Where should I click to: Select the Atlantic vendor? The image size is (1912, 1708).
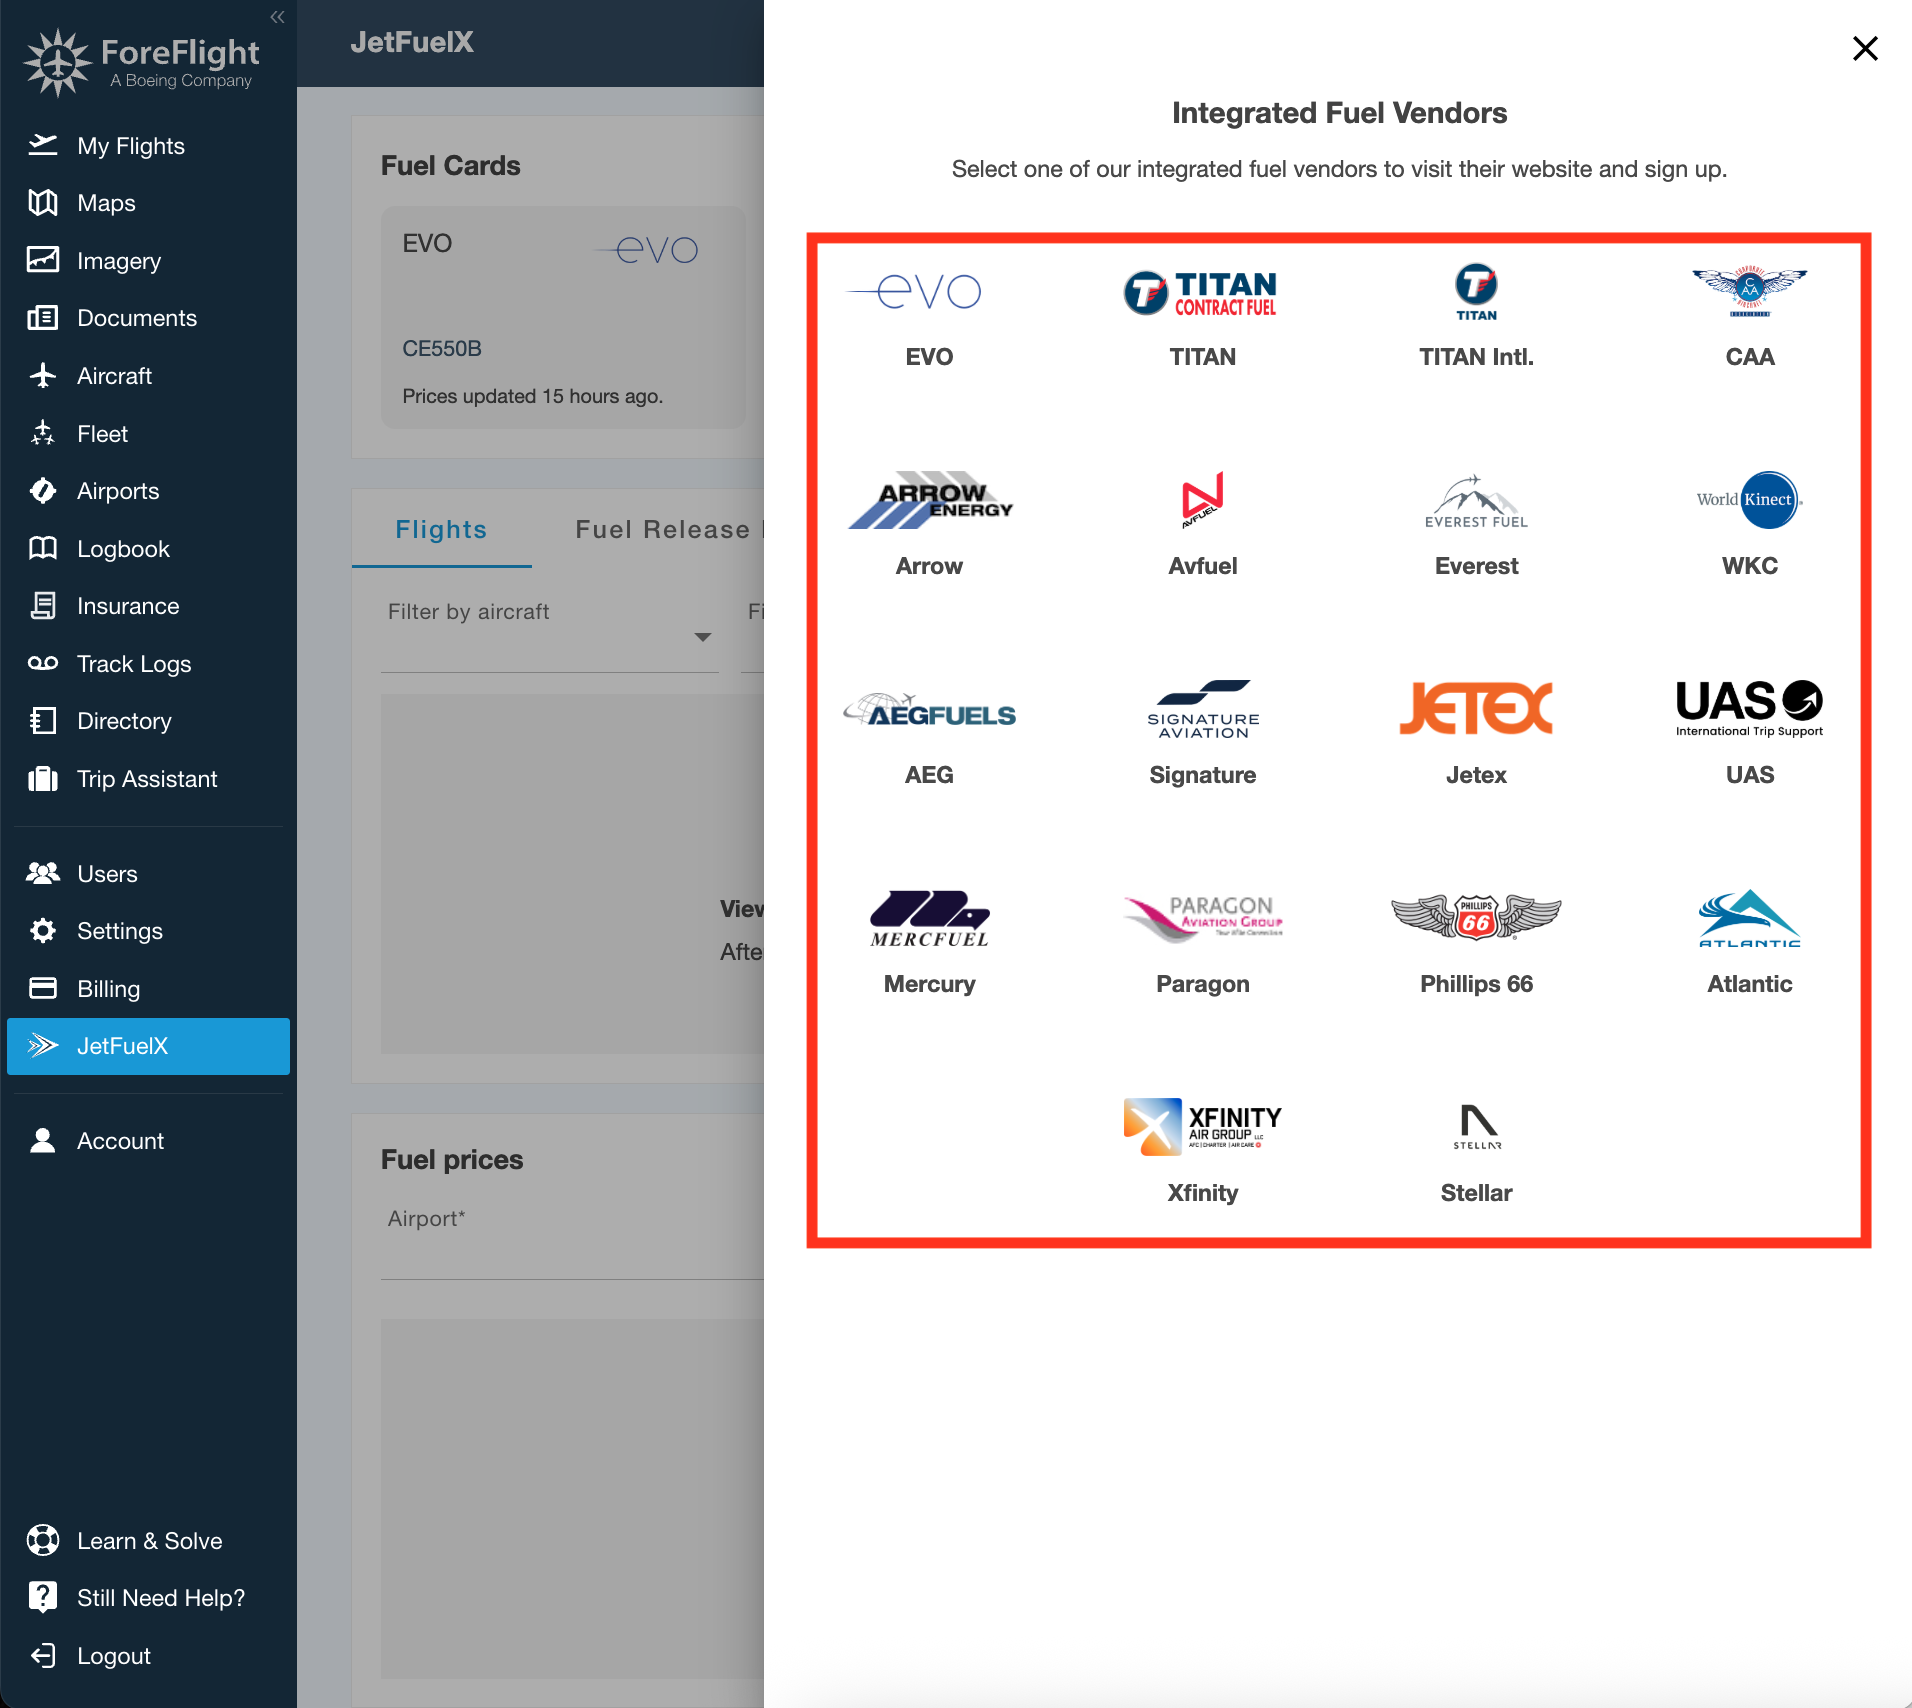coord(1749,945)
